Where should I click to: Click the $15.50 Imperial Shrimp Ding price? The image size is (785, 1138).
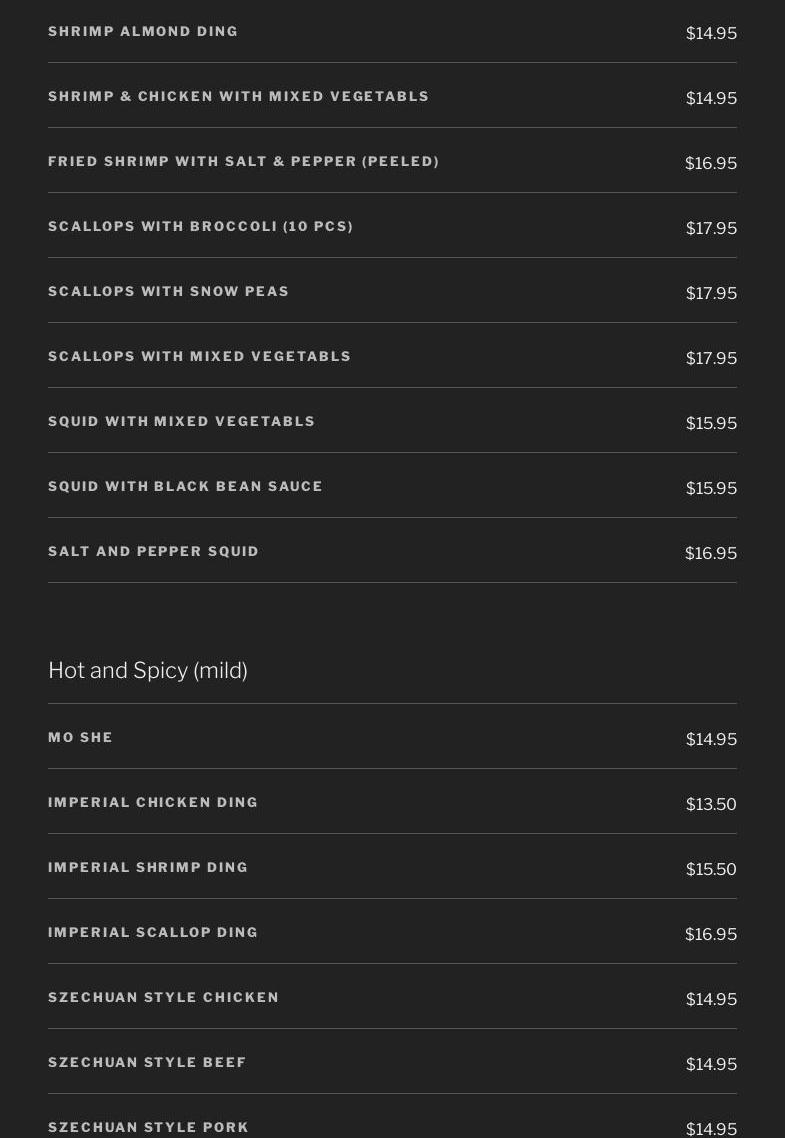click(711, 869)
